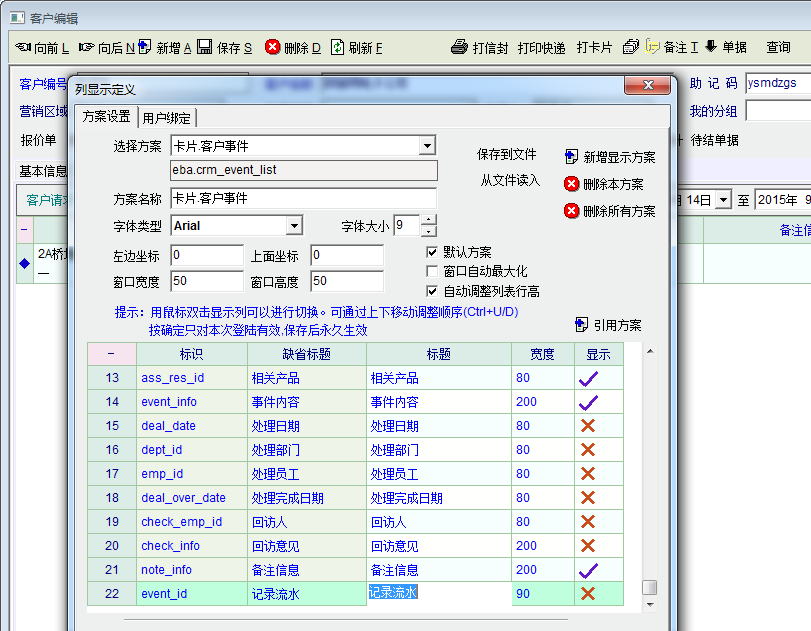The height and width of the screenshot is (631, 811).
Task: Enable the 窗口自动最大化 checkbox
Action: coord(432,271)
